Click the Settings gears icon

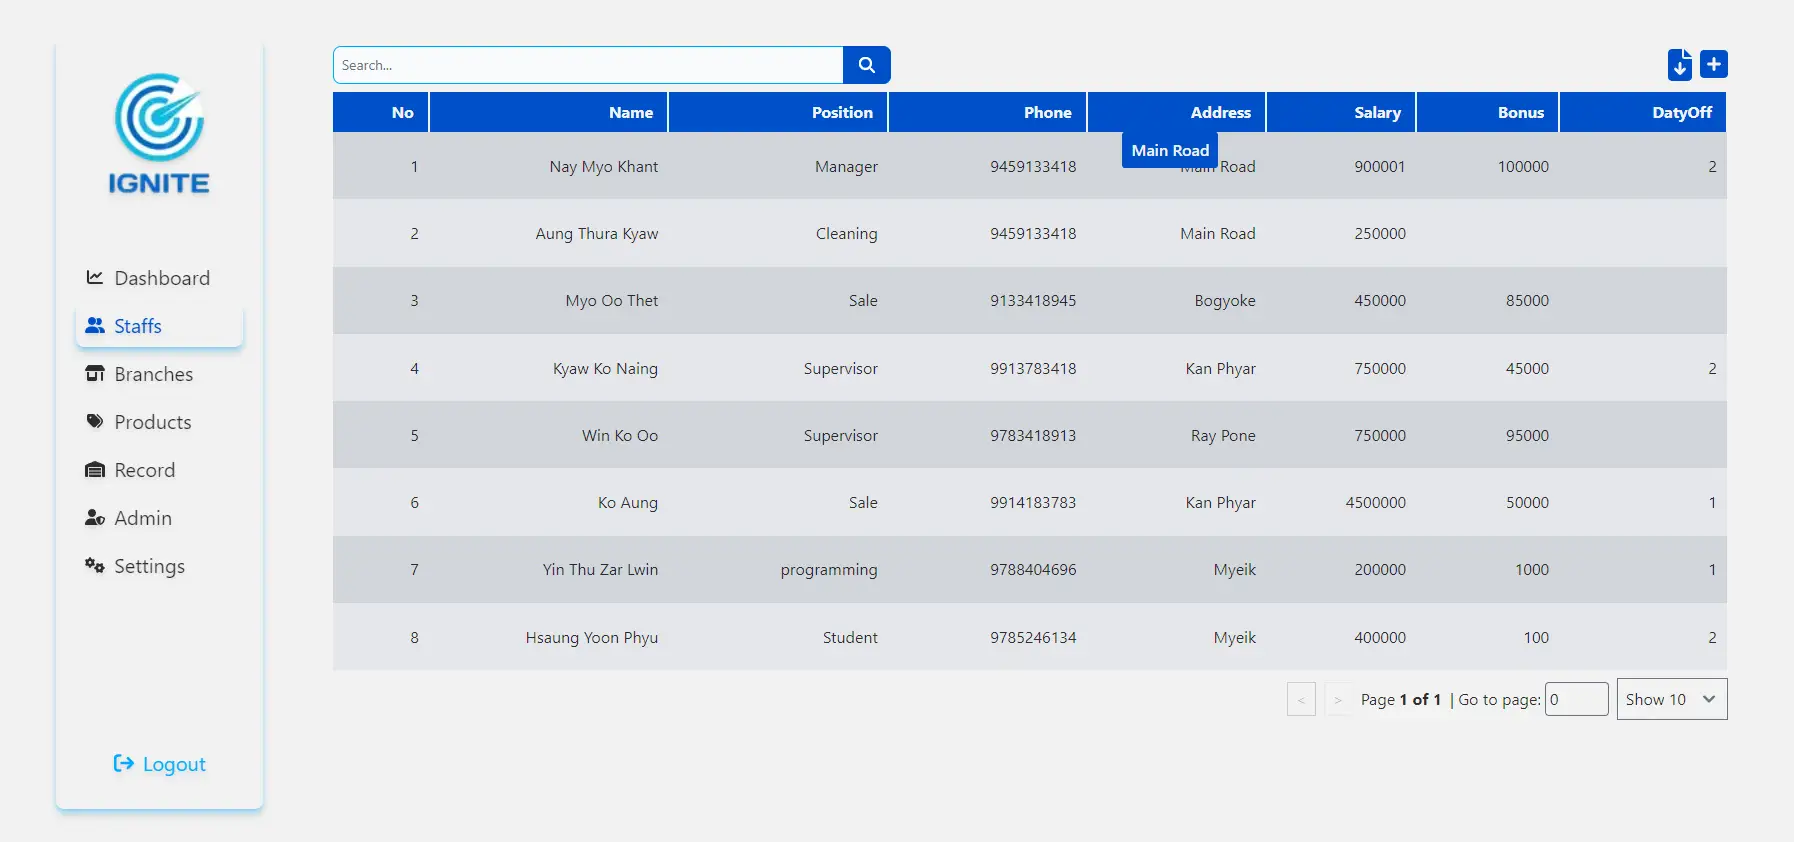tap(95, 566)
